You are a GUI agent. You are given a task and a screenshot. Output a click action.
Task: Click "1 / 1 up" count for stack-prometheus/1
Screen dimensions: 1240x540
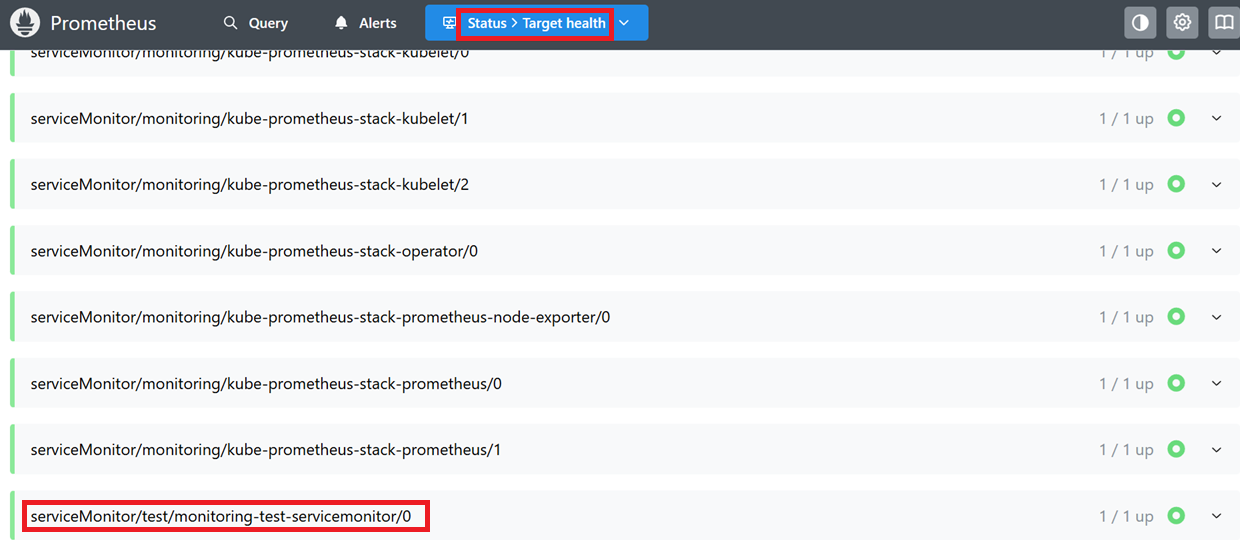[1126, 450]
